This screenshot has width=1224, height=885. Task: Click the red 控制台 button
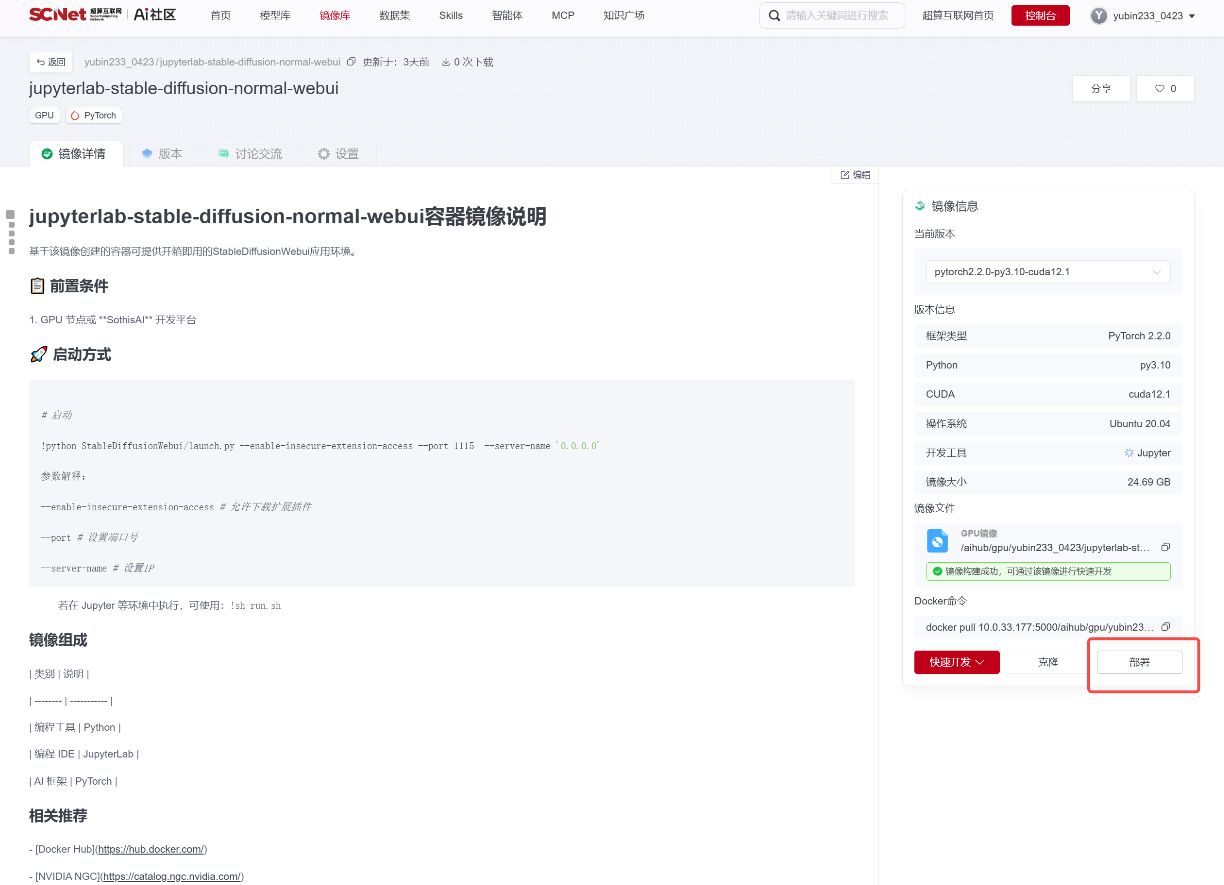[x=1040, y=16]
